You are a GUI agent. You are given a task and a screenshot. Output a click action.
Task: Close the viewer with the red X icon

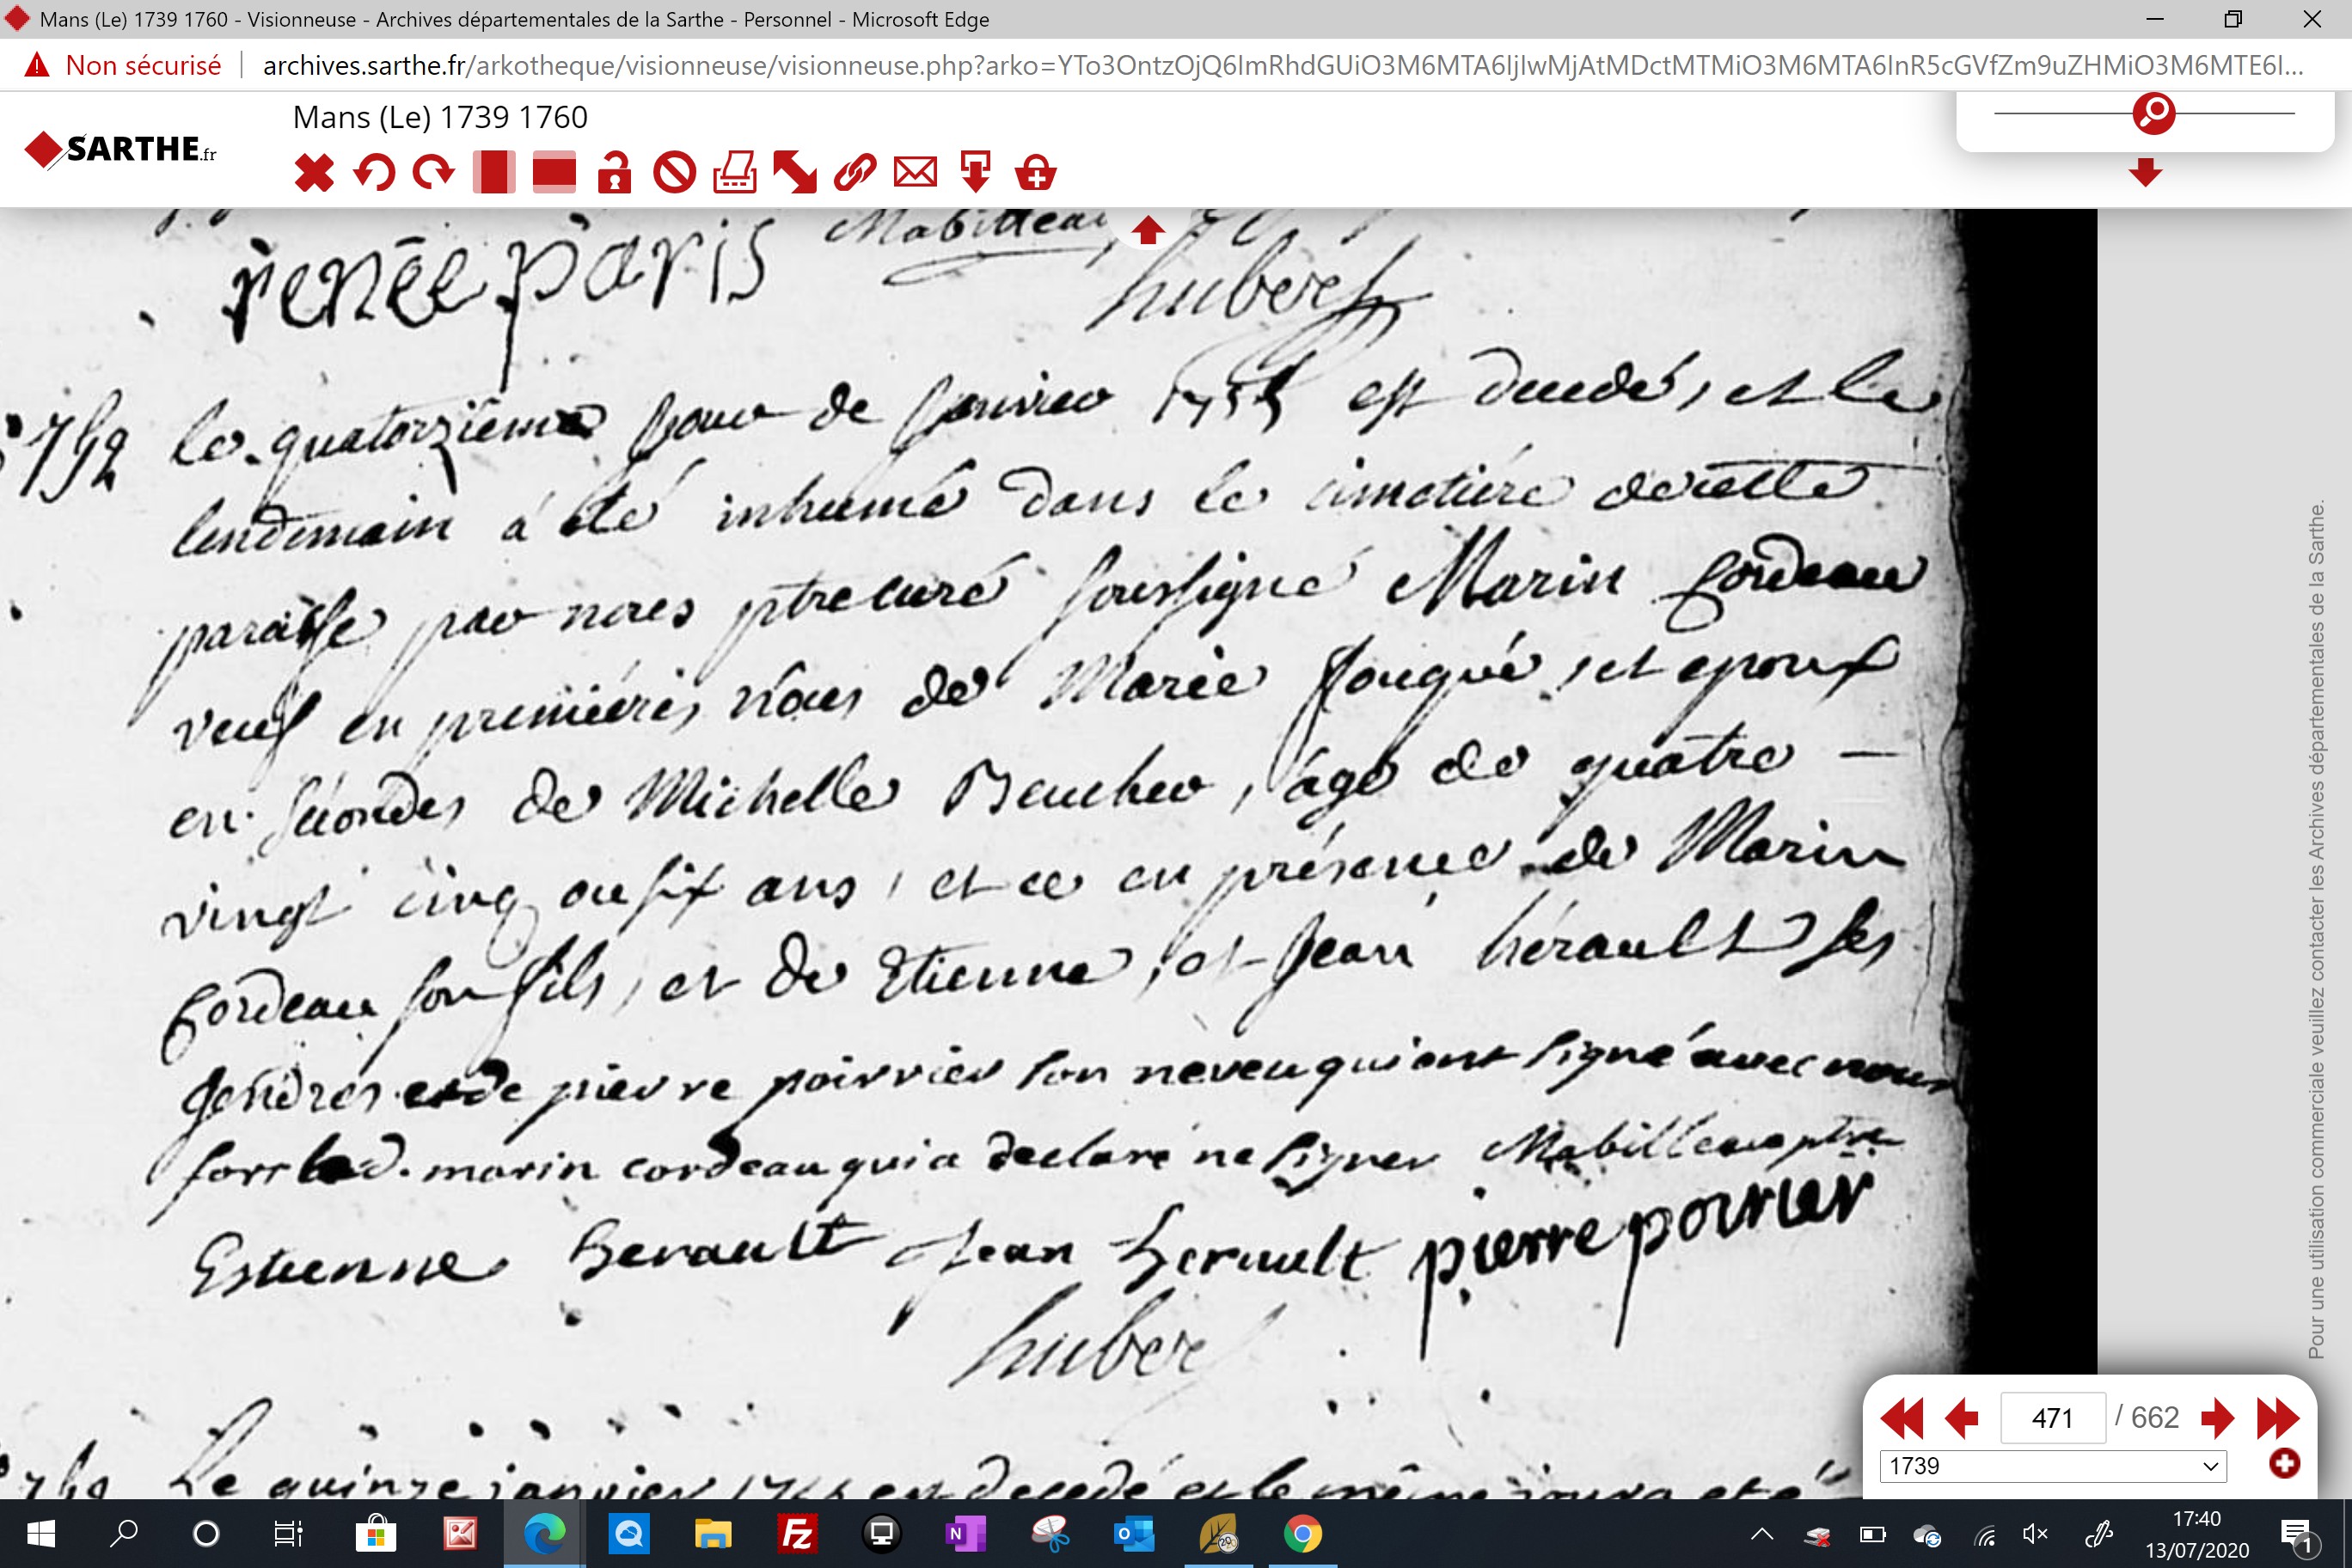coord(314,173)
